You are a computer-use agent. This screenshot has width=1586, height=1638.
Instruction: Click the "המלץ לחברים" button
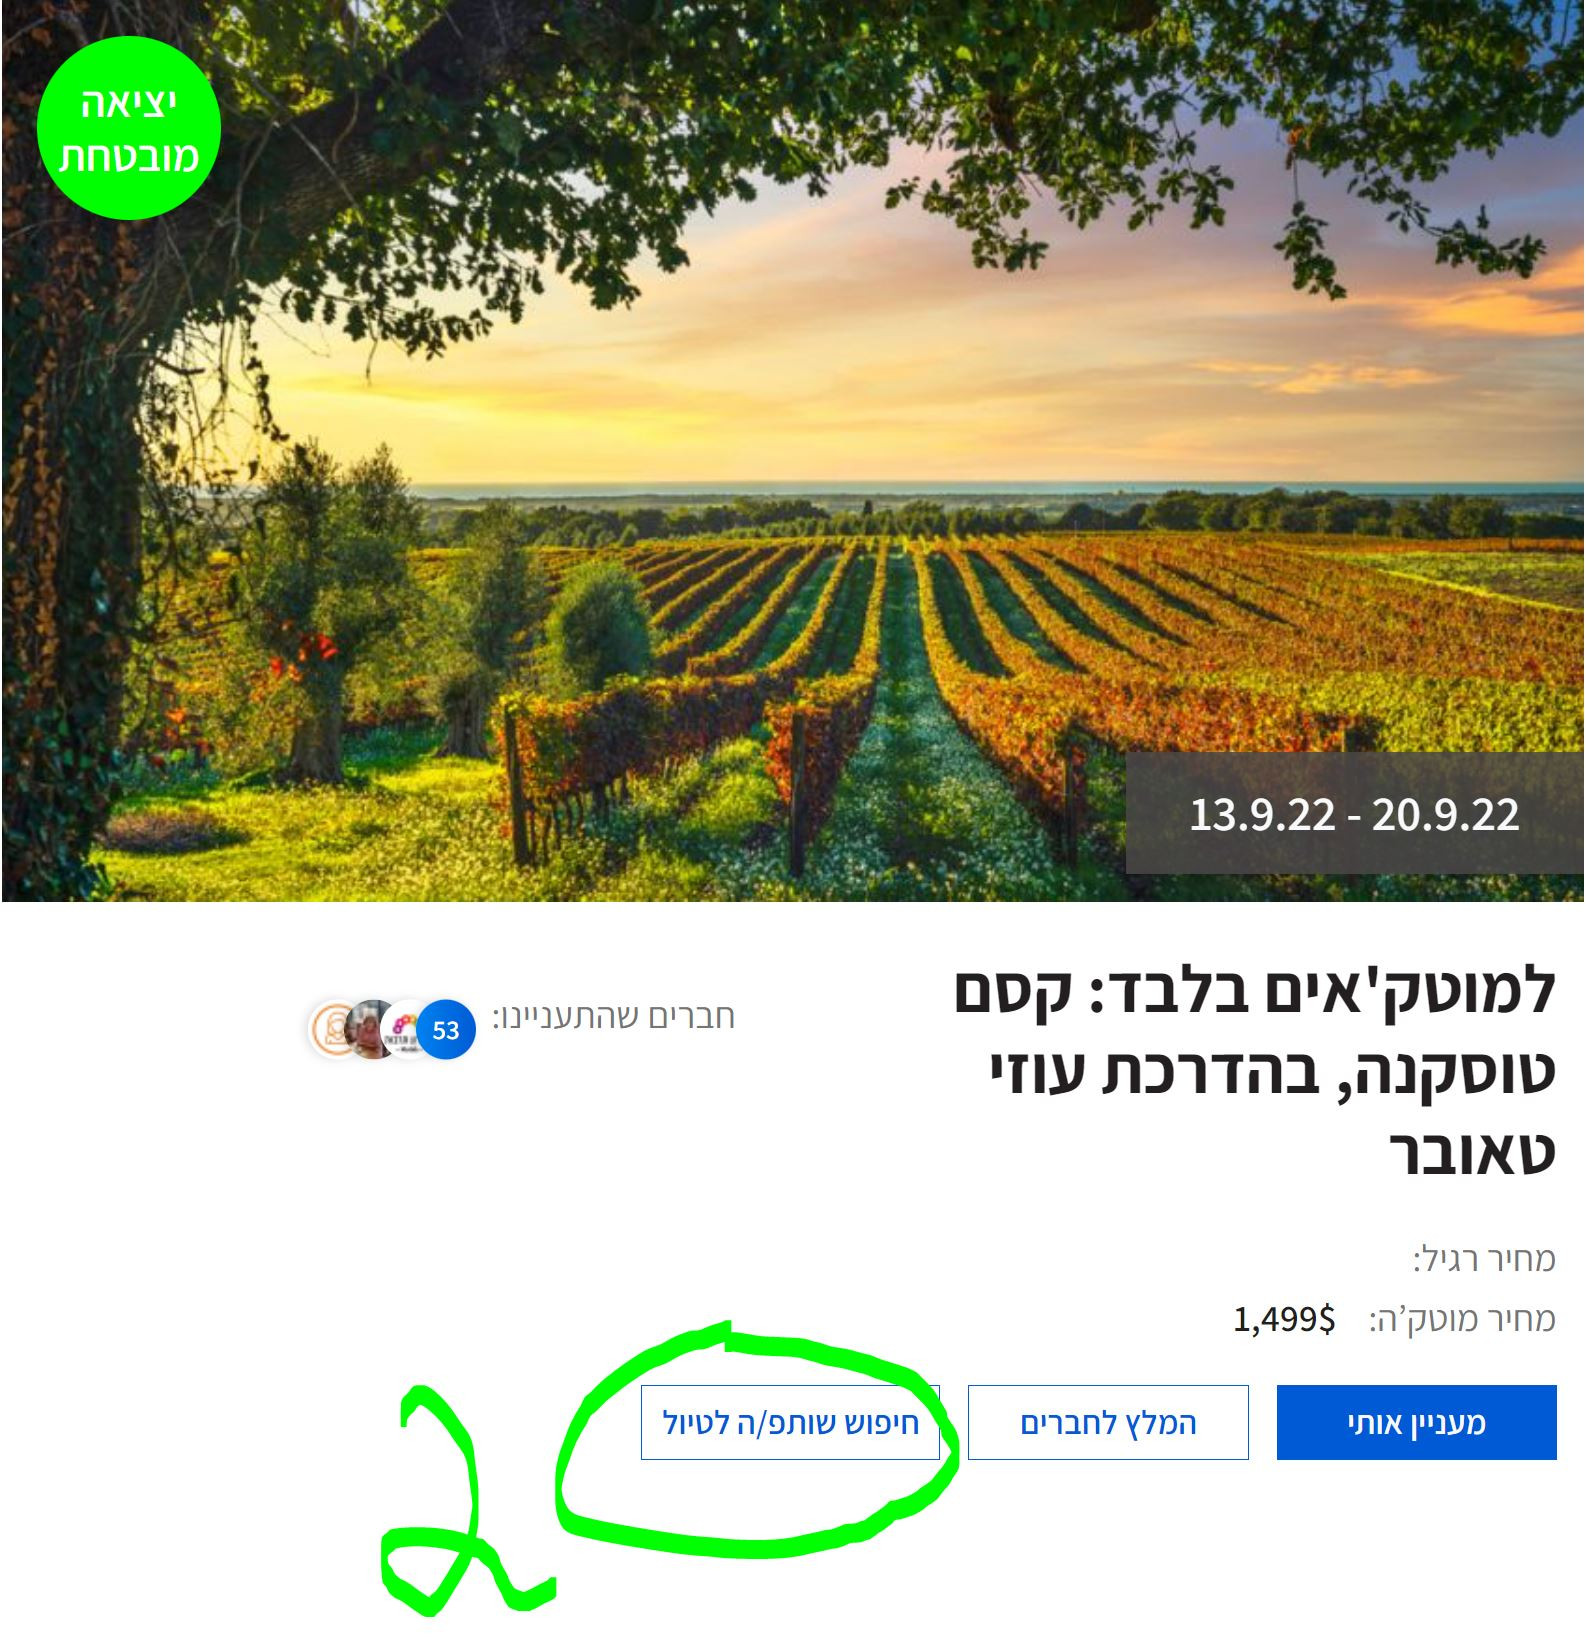1108,1422
